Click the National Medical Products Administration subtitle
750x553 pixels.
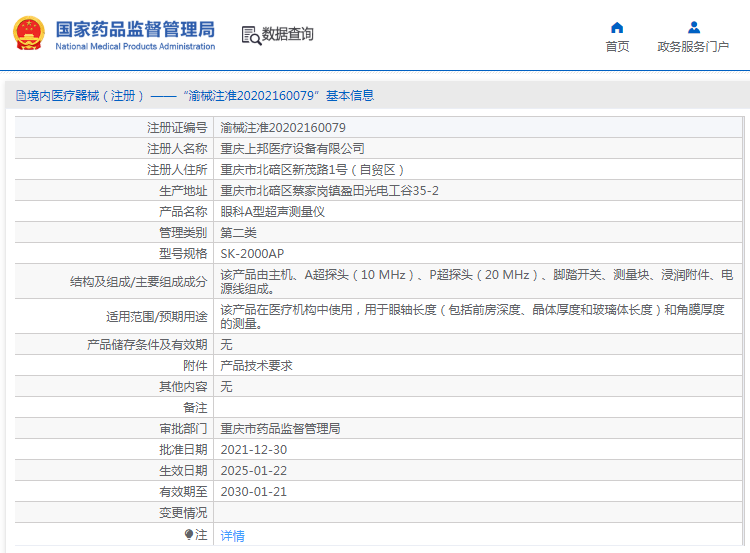click(135, 46)
